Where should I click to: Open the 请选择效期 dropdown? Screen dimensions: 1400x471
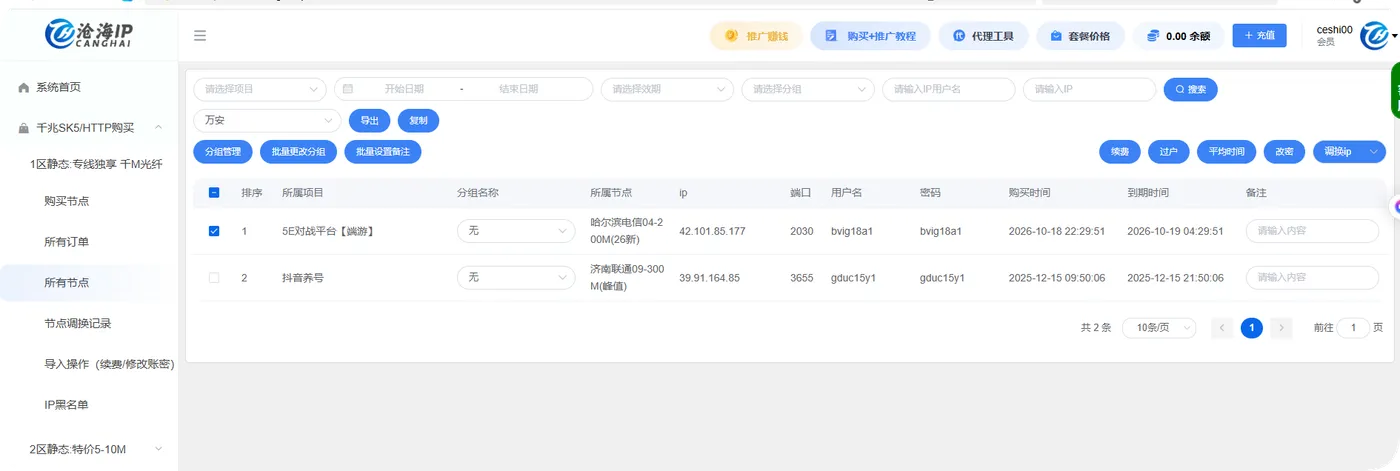[x=667, y=89]
